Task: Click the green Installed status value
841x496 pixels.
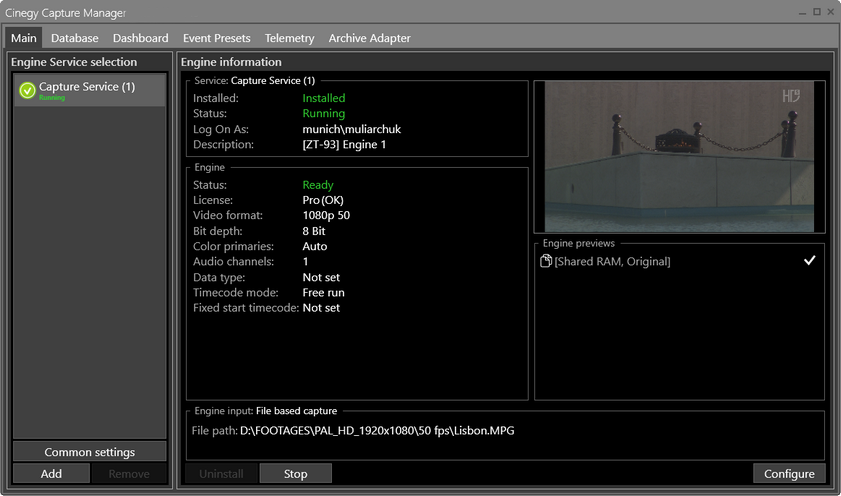Action: tap(323, 98)
